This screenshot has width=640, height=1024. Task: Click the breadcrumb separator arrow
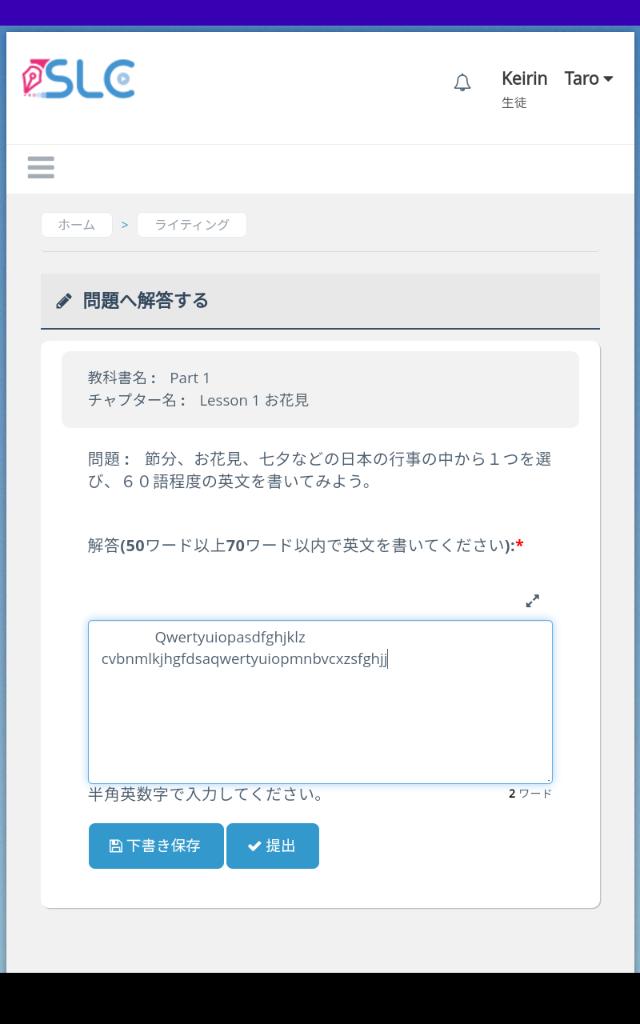point(124,225)
